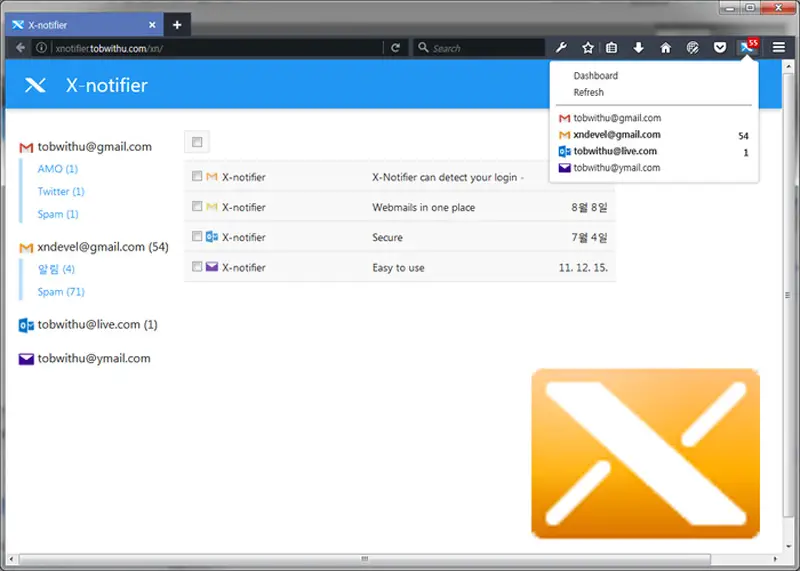Click the 'X-notifier' page header title
Screen dimensions: 800x571
tap(107, 85)
